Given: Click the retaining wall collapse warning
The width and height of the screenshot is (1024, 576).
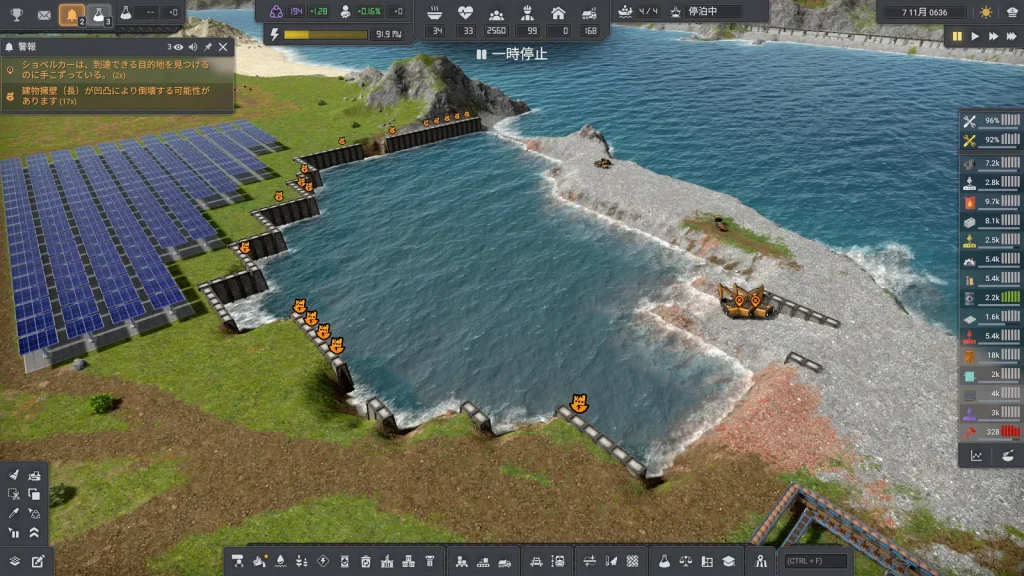Looking at the screenshot, I should coord(118,96).
